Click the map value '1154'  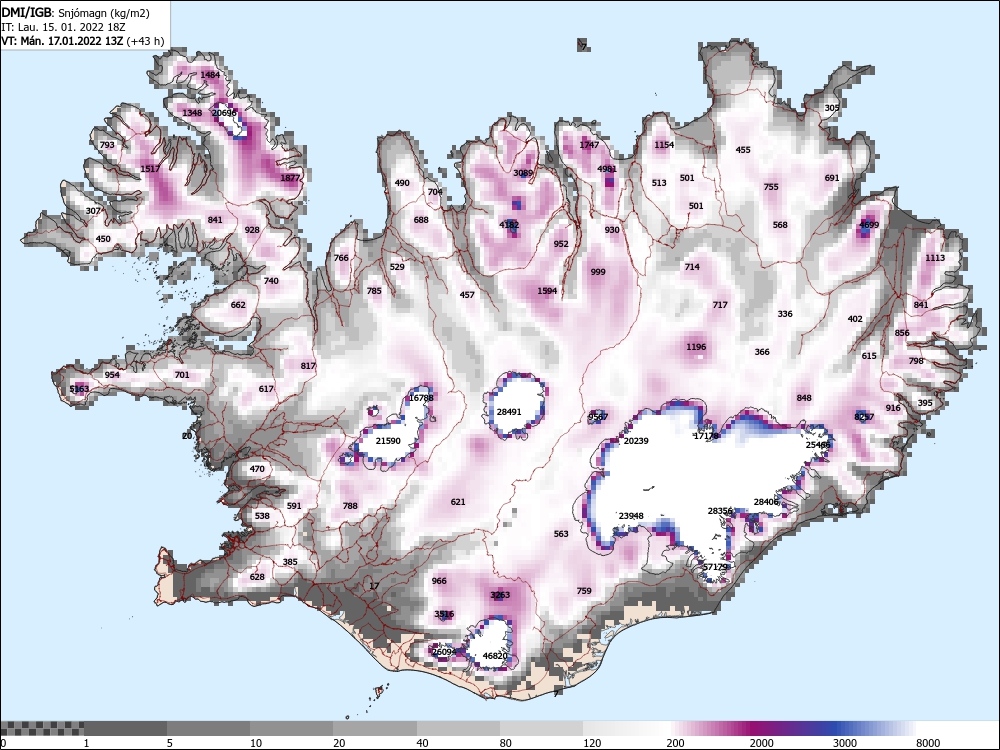coord(664,145)
